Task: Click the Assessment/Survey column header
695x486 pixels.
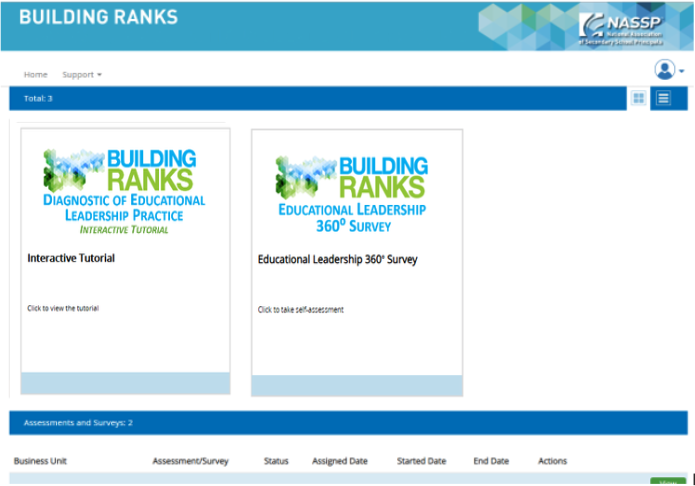Action: pyautogui.click(x=191, y=461)
